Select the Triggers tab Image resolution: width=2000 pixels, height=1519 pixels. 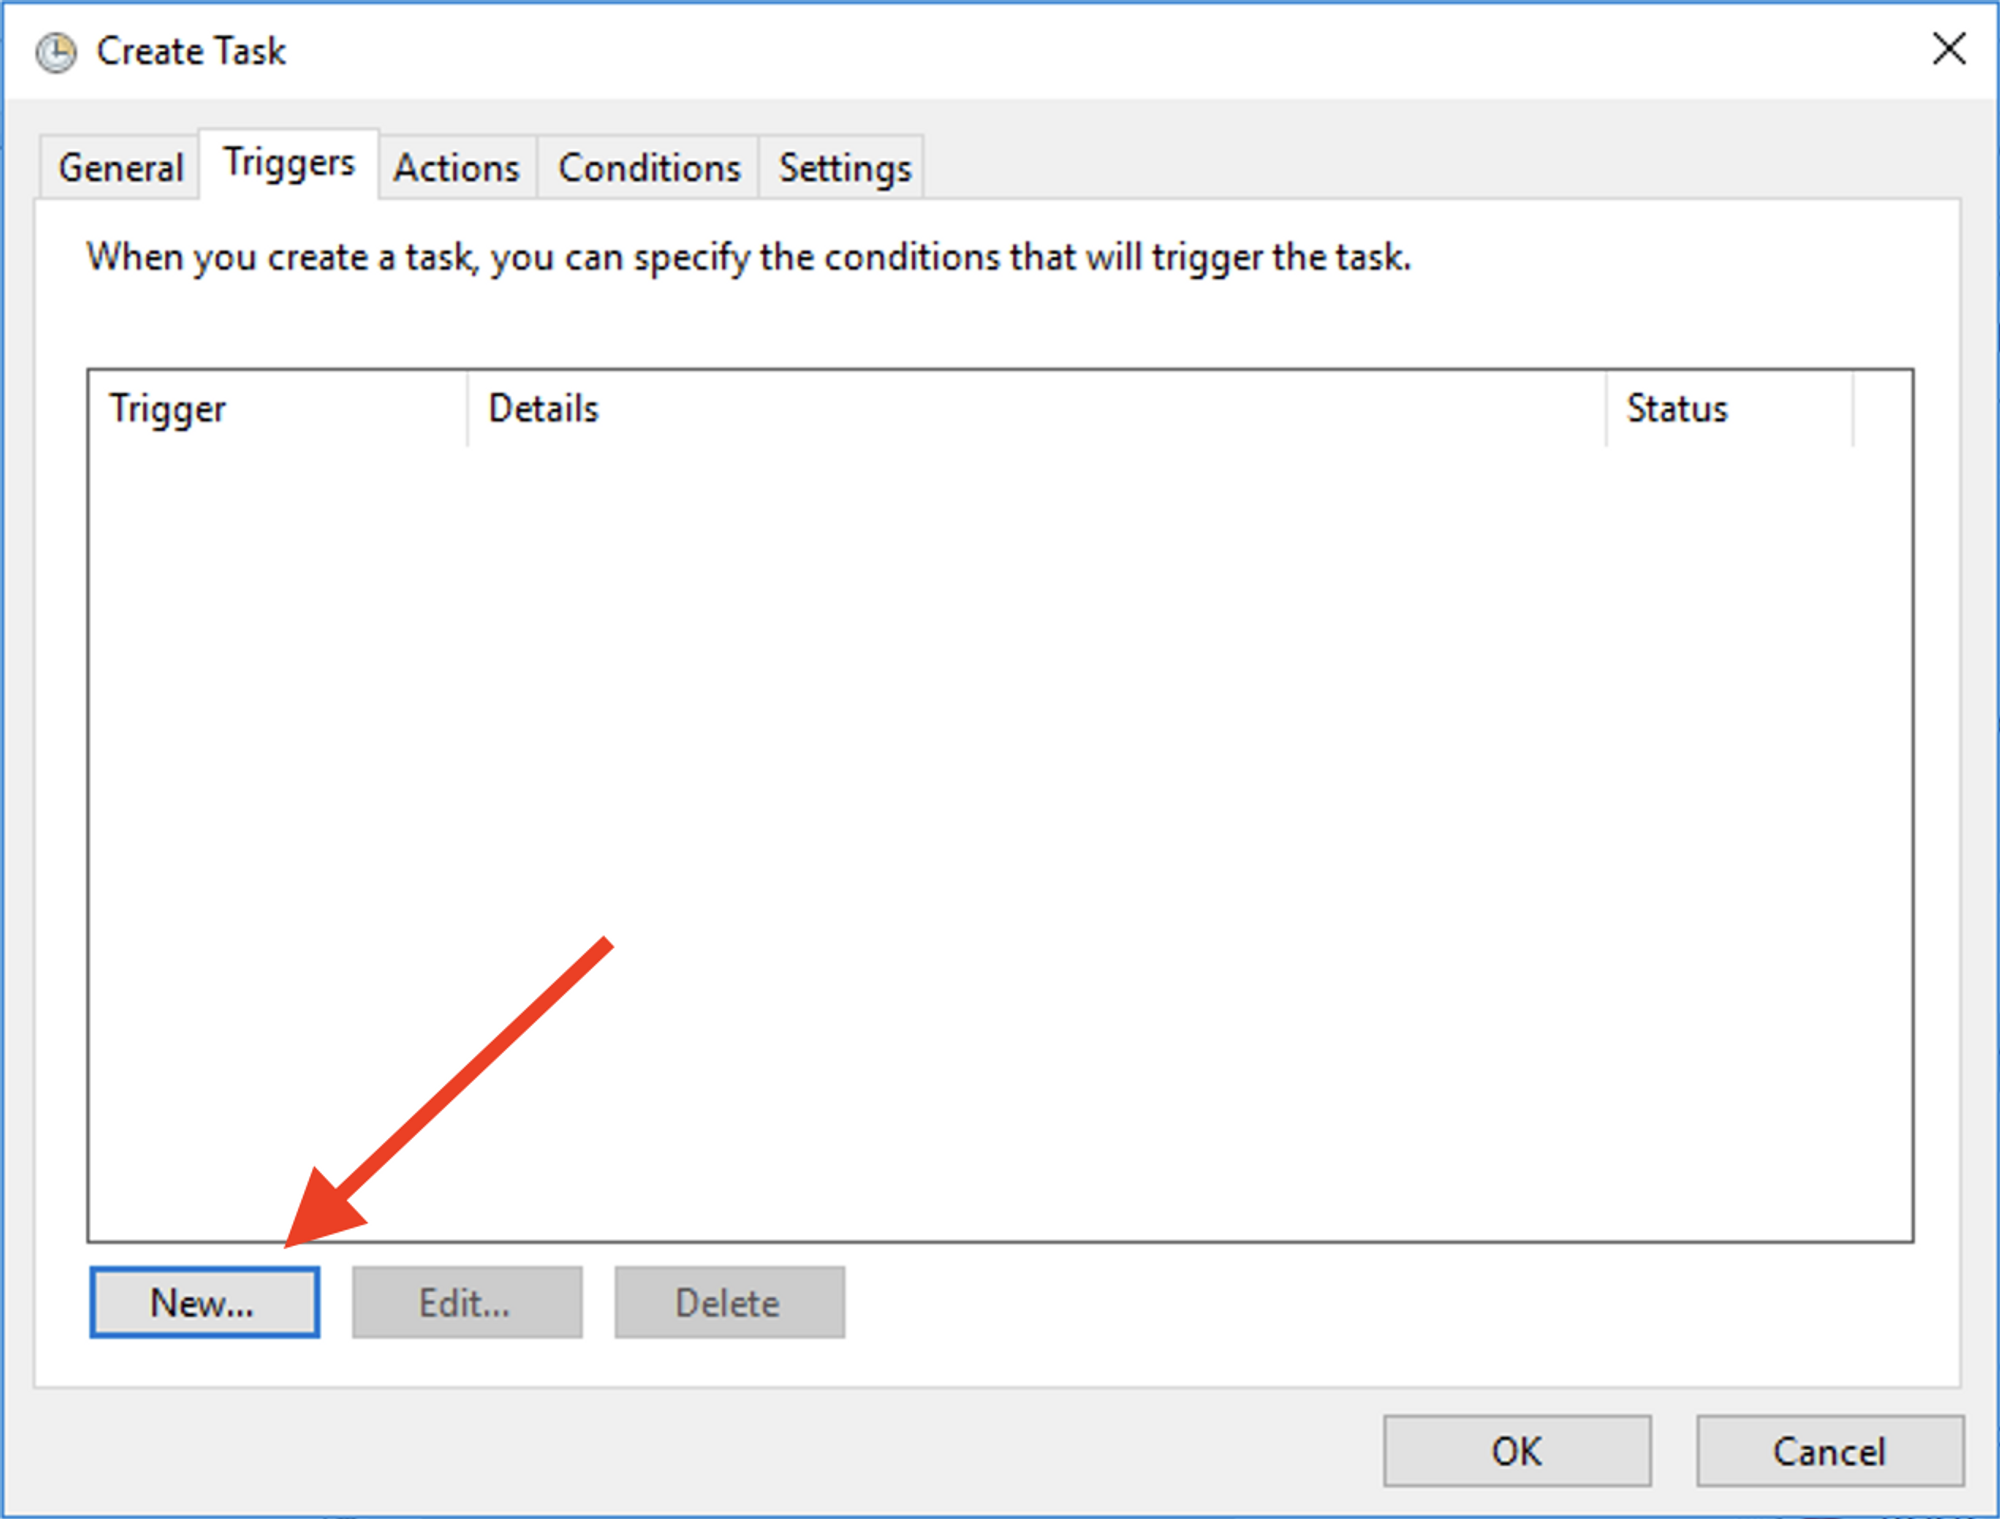289,163
